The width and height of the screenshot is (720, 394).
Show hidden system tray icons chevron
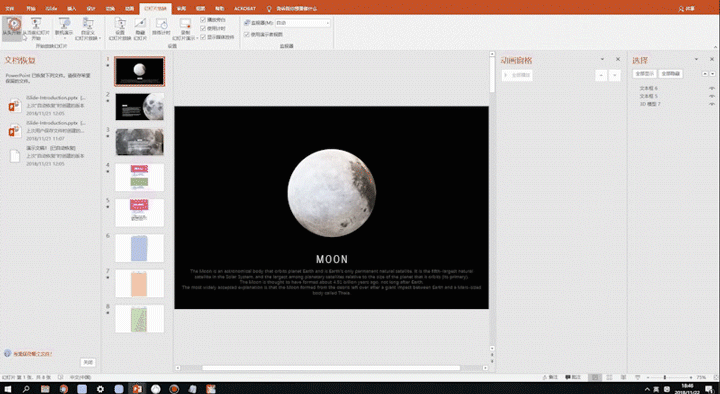pos(647,389)
